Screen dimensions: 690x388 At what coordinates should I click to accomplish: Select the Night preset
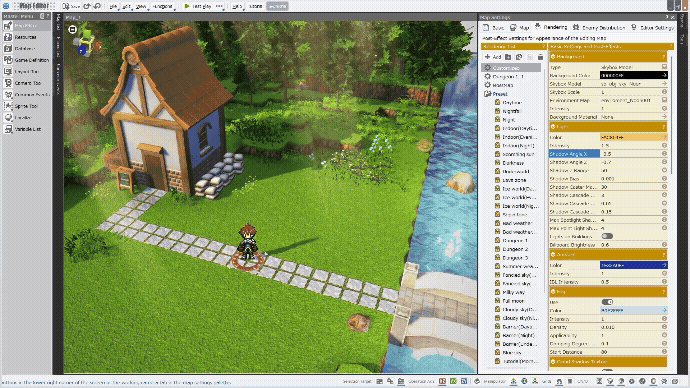(x=509, y=120)
